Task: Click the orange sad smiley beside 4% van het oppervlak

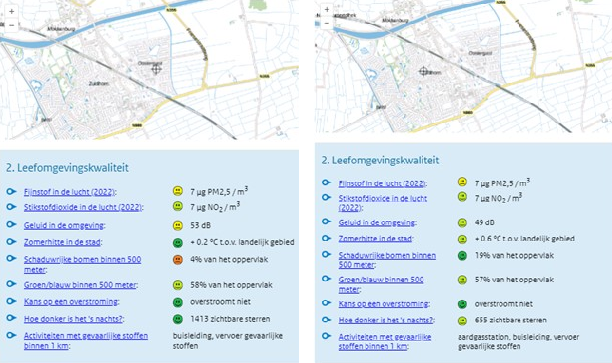Action: [178, 260]
